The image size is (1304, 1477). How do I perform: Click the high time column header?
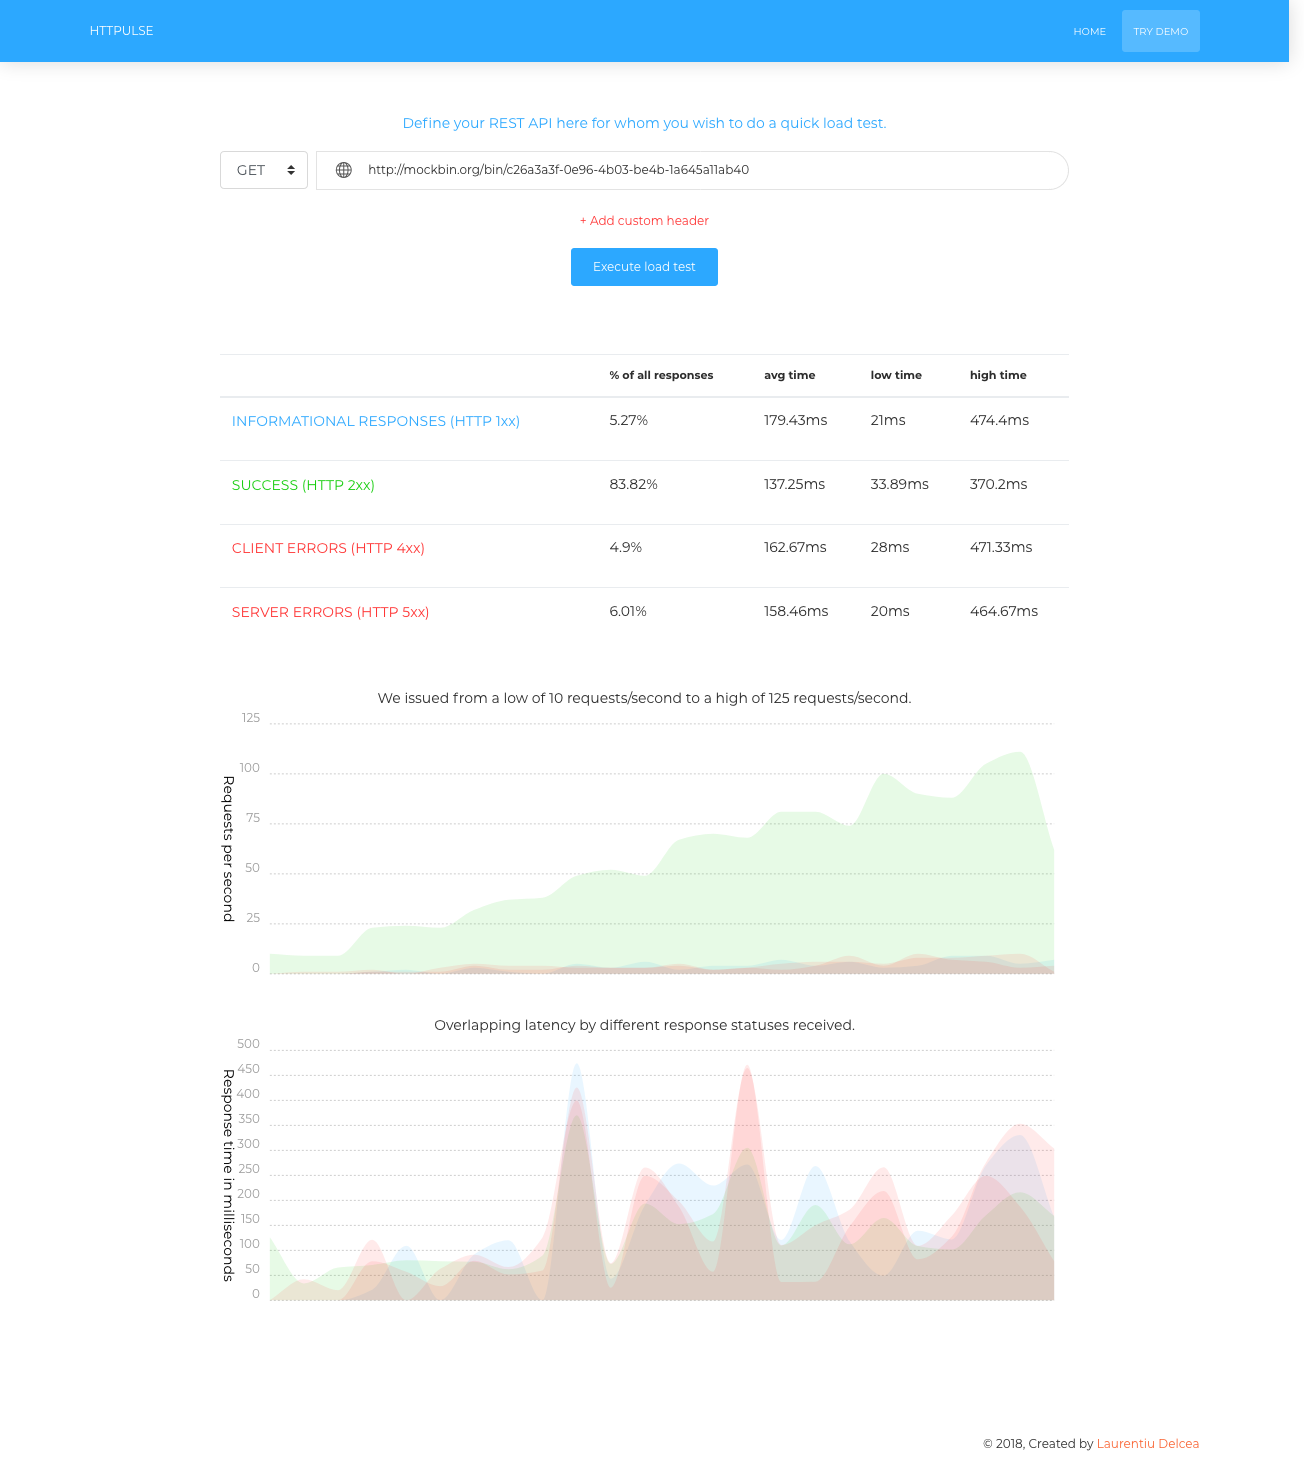click(x=997, y=375)
